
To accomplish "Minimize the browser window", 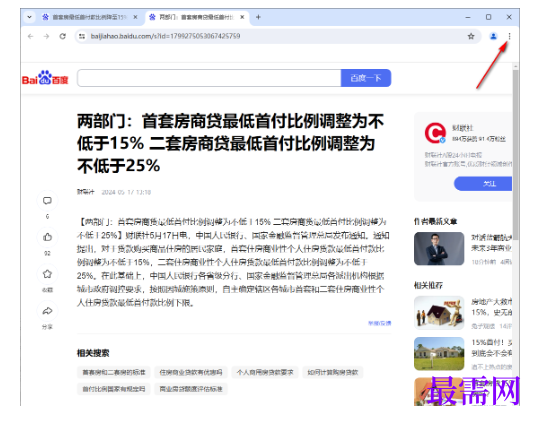I will pyautogui.click(x=468, y=17).
